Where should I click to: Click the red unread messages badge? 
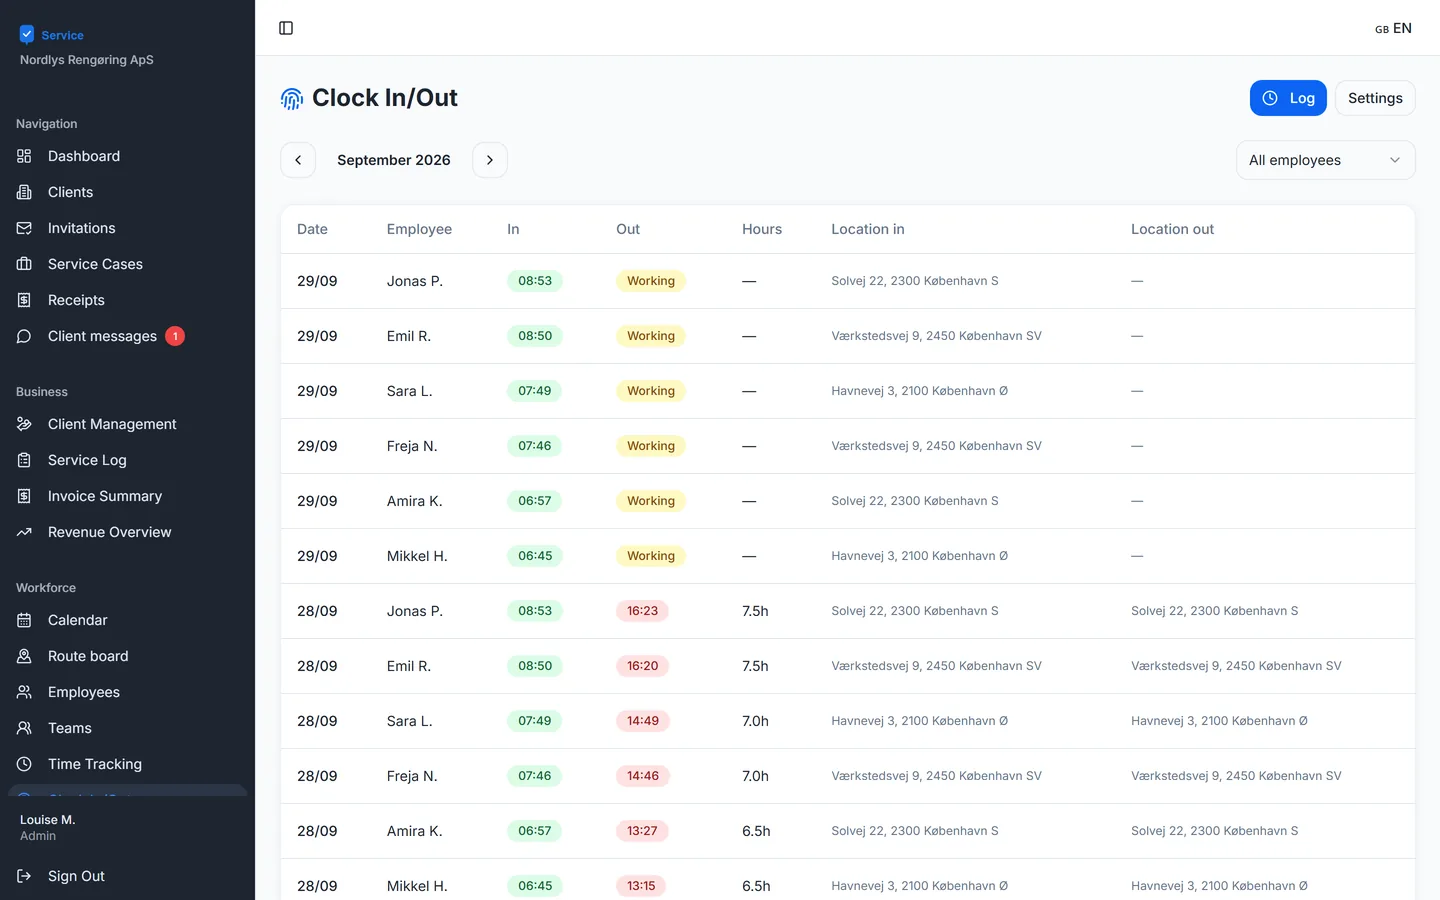tap(175, 336)
